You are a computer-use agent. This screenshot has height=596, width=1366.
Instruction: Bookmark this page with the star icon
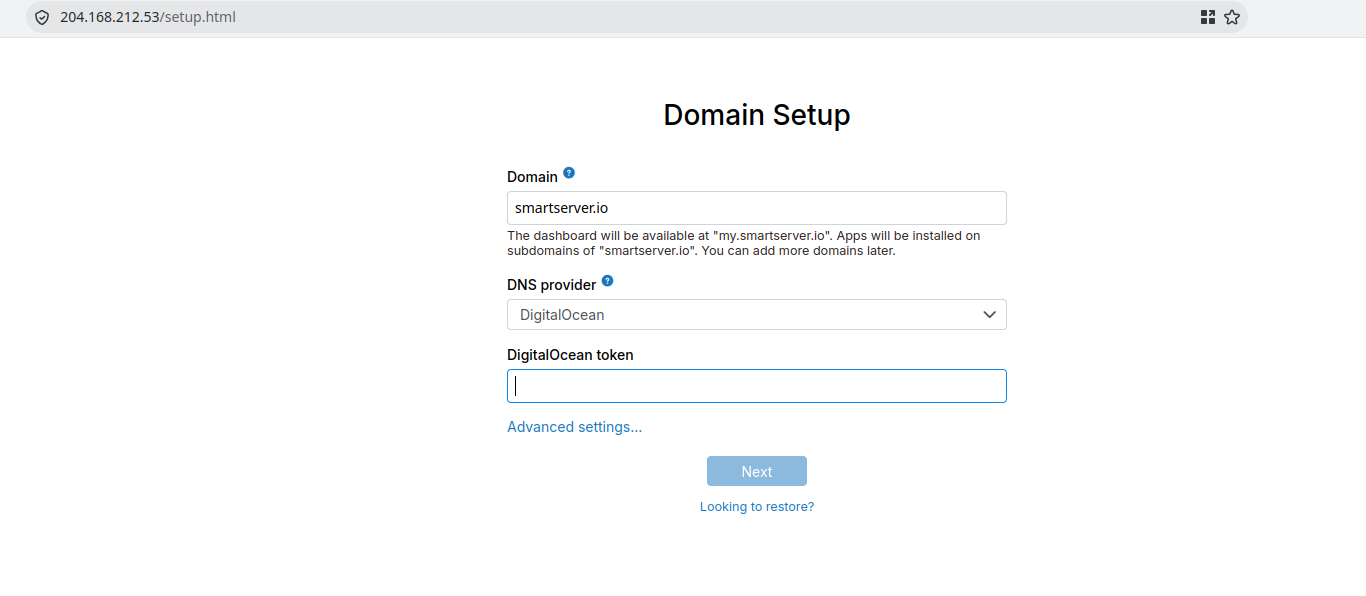tap(1232, 17)
